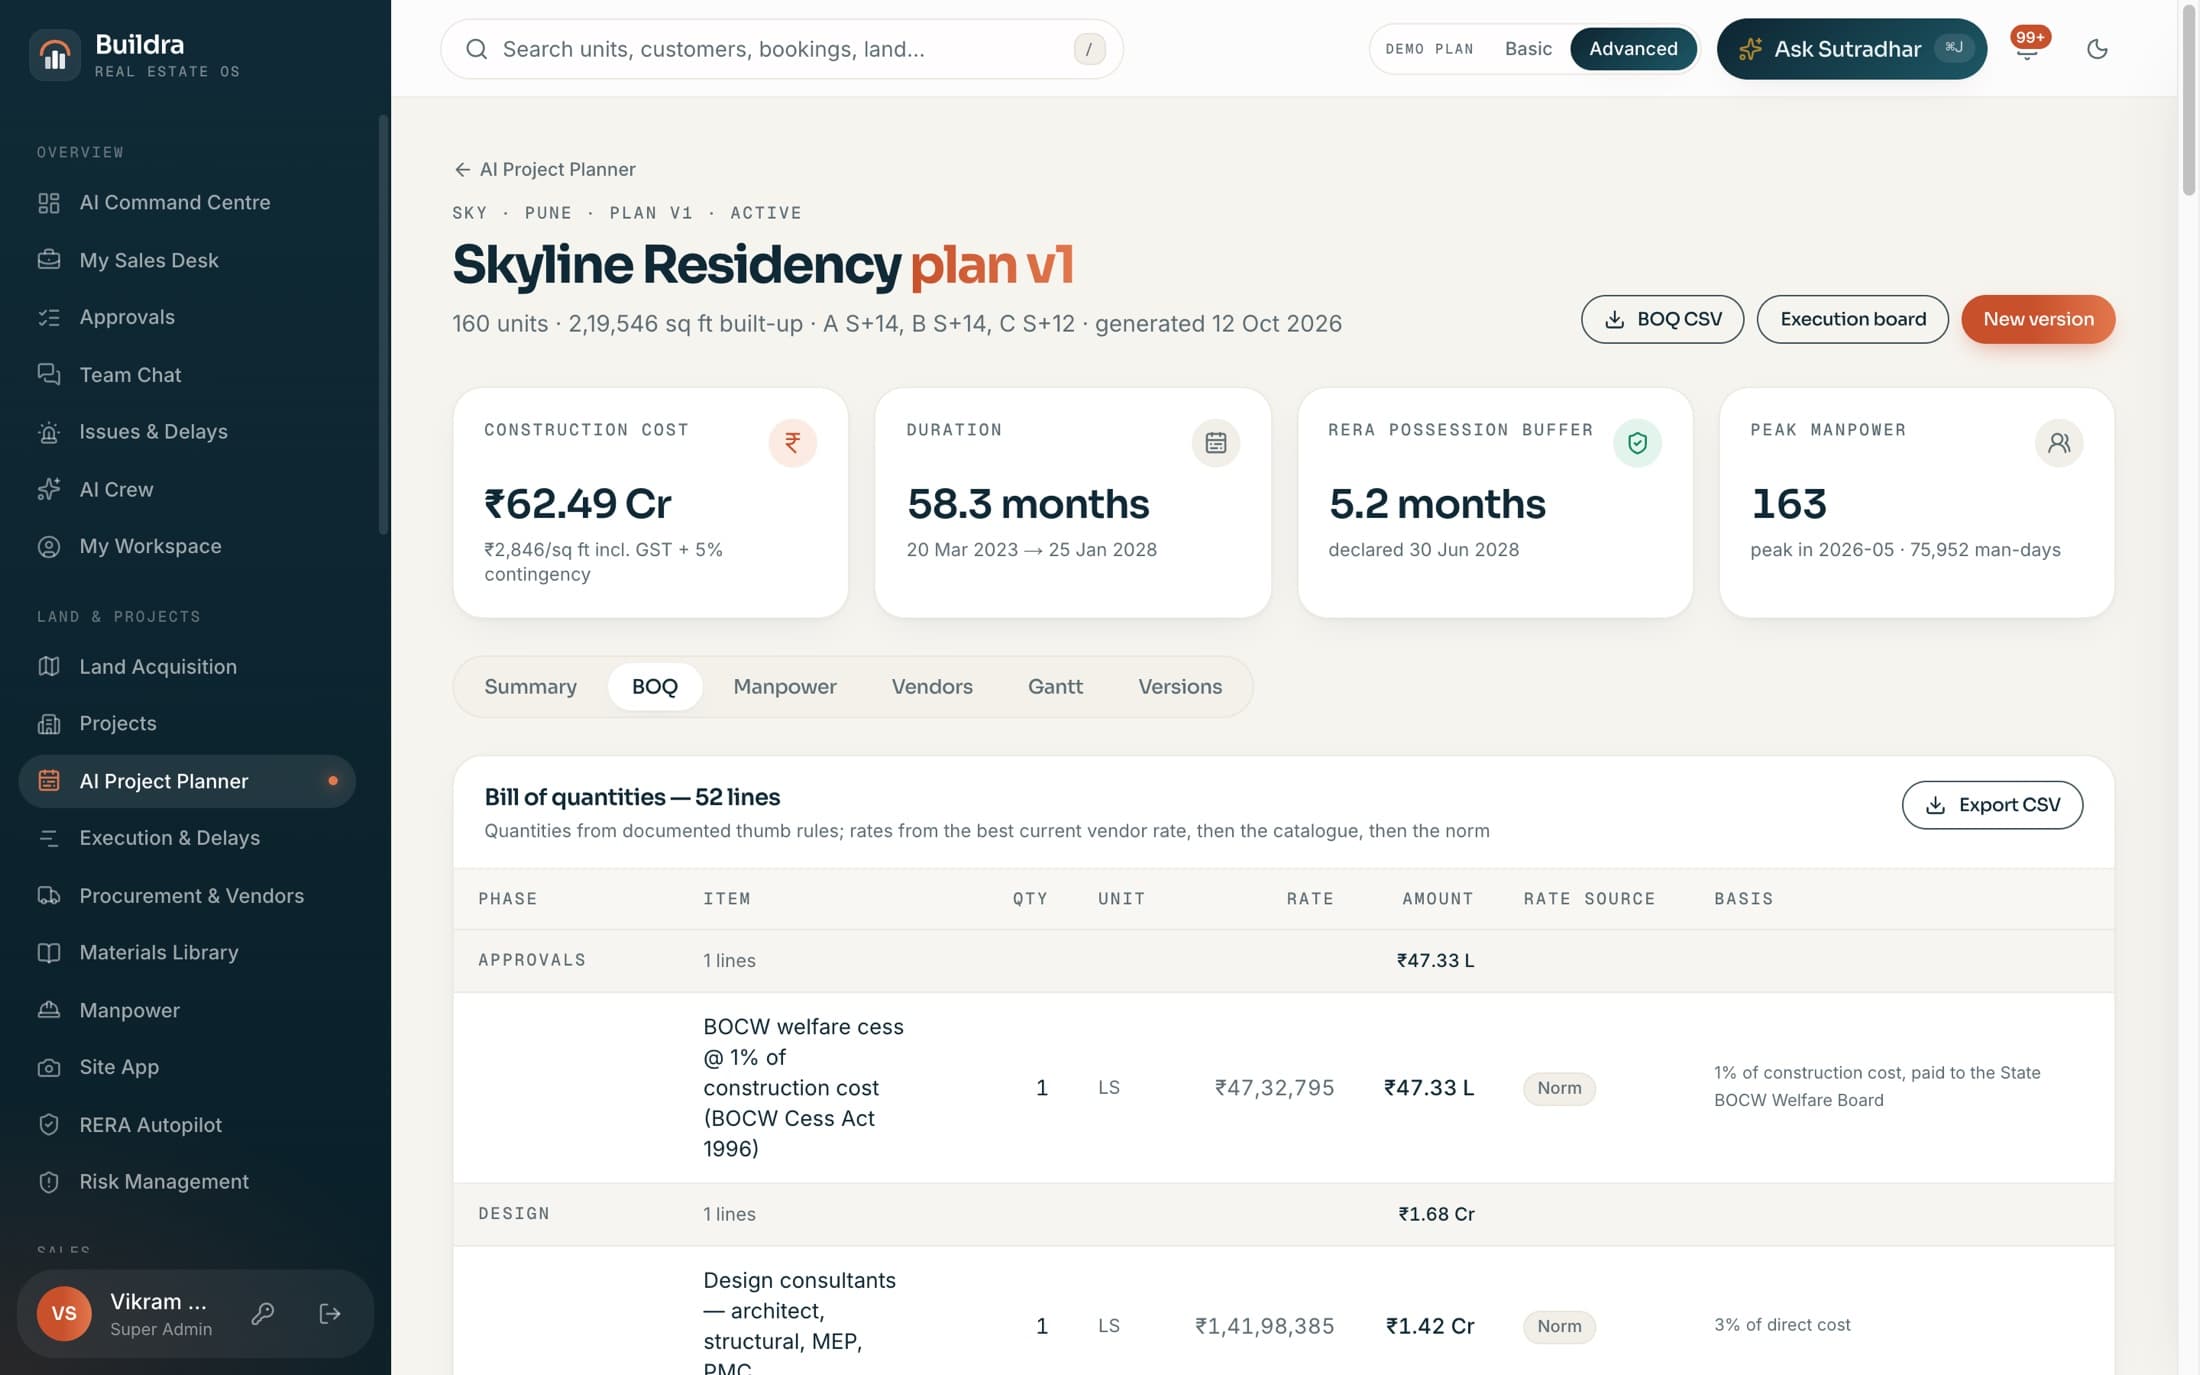Create a New version
This screenshot has width=2200, height=1375.
coord(2038,319)
